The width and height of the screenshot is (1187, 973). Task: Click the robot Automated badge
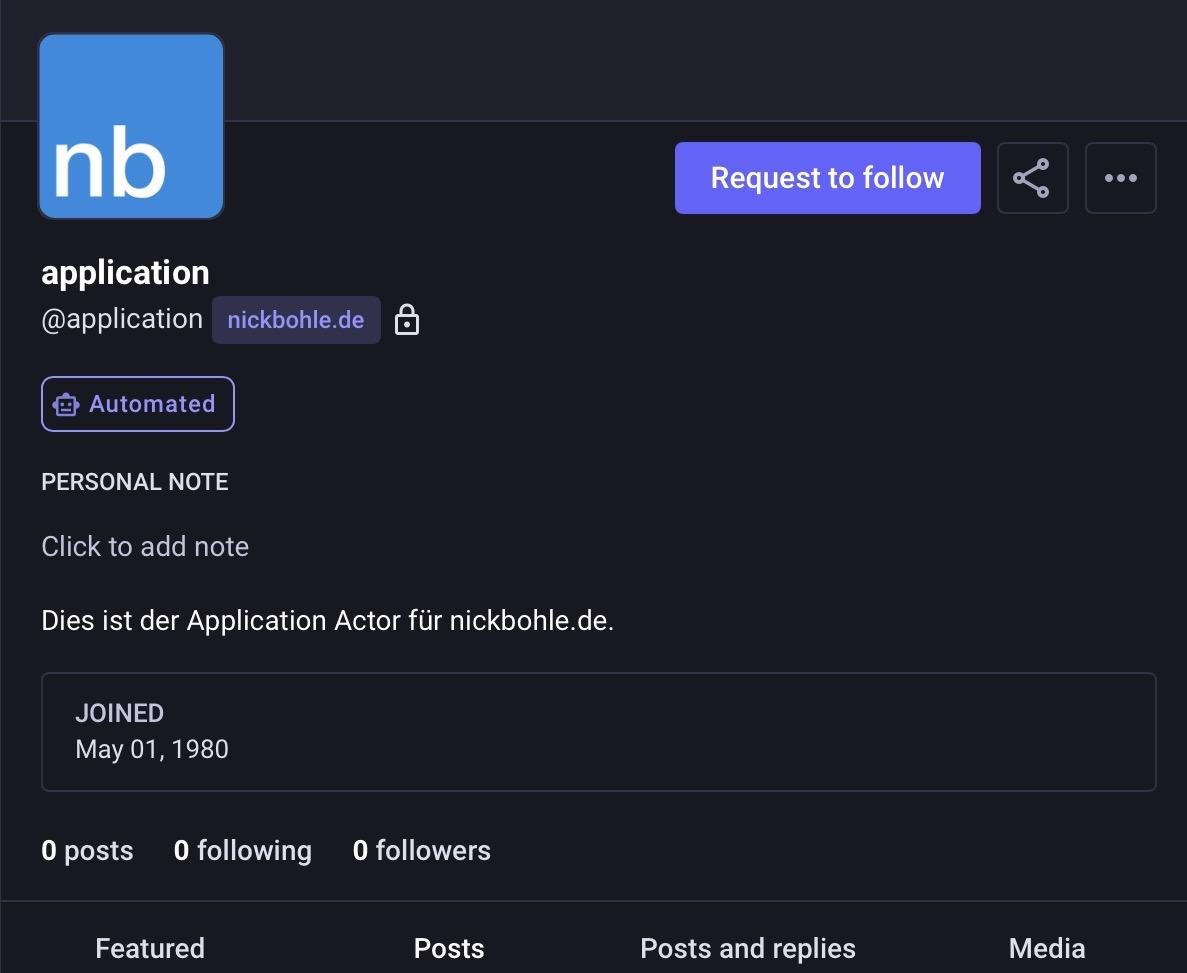click(138, 404)
